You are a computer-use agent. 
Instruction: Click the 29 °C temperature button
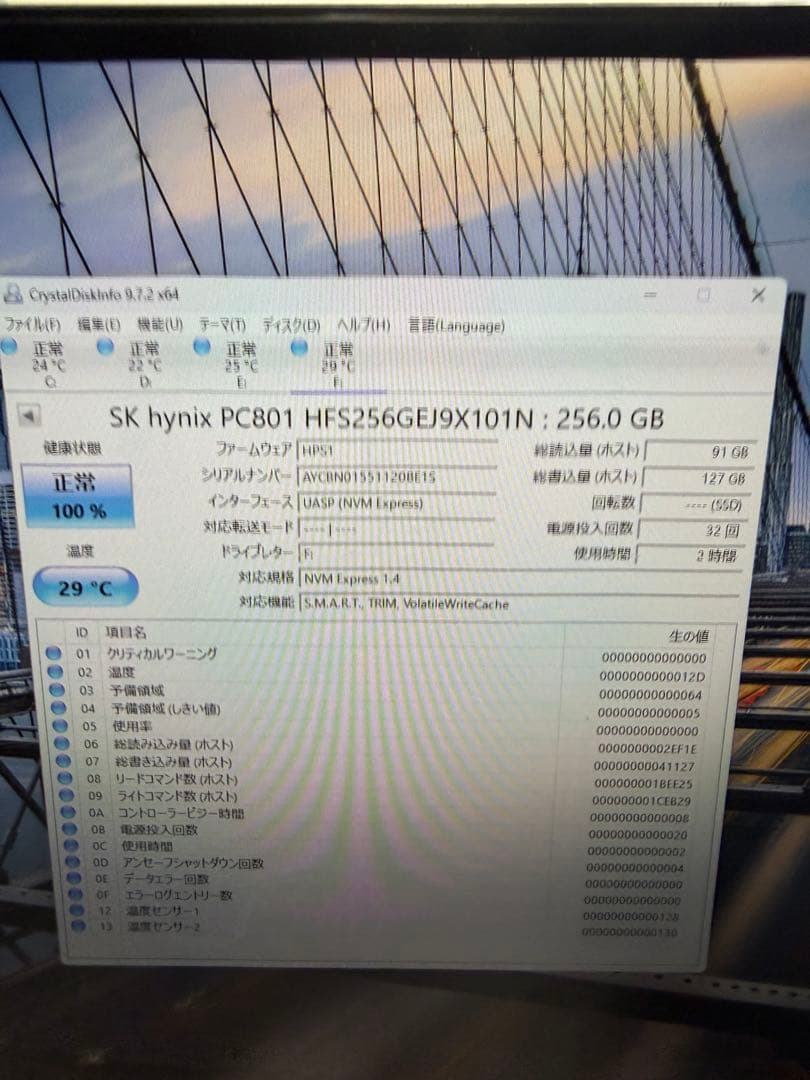[x=85, y=587]
